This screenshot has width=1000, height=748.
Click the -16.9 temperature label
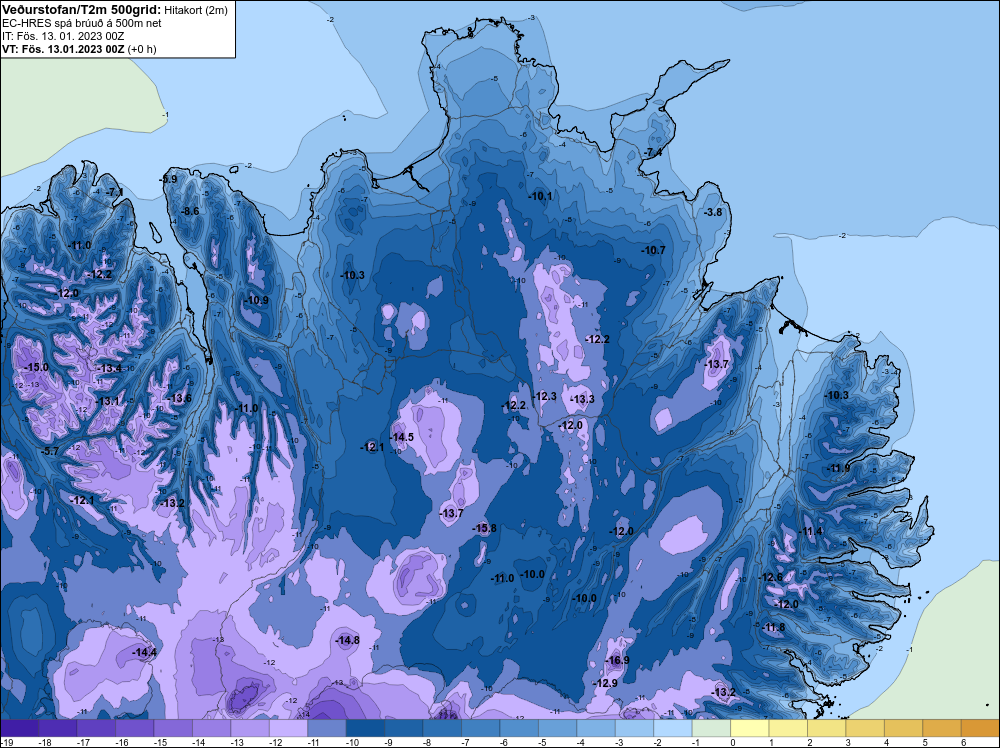click(x=617, y=660)
